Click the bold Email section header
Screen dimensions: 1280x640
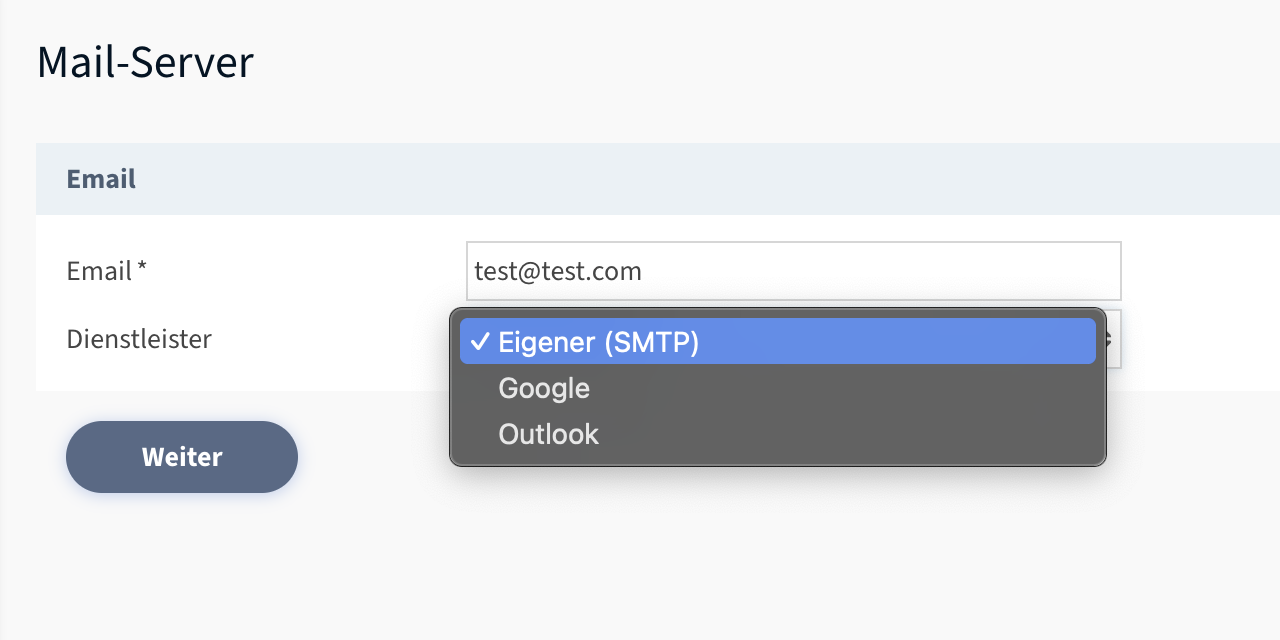pos(101,179)
